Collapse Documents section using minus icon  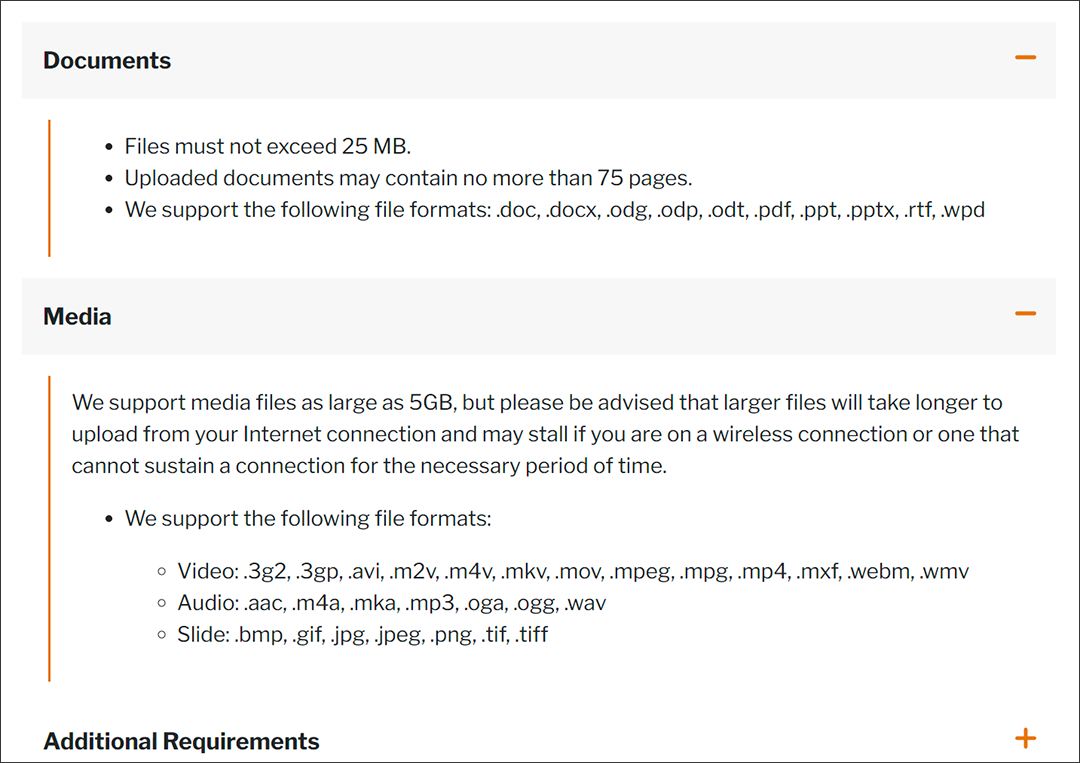[1025, 57]
